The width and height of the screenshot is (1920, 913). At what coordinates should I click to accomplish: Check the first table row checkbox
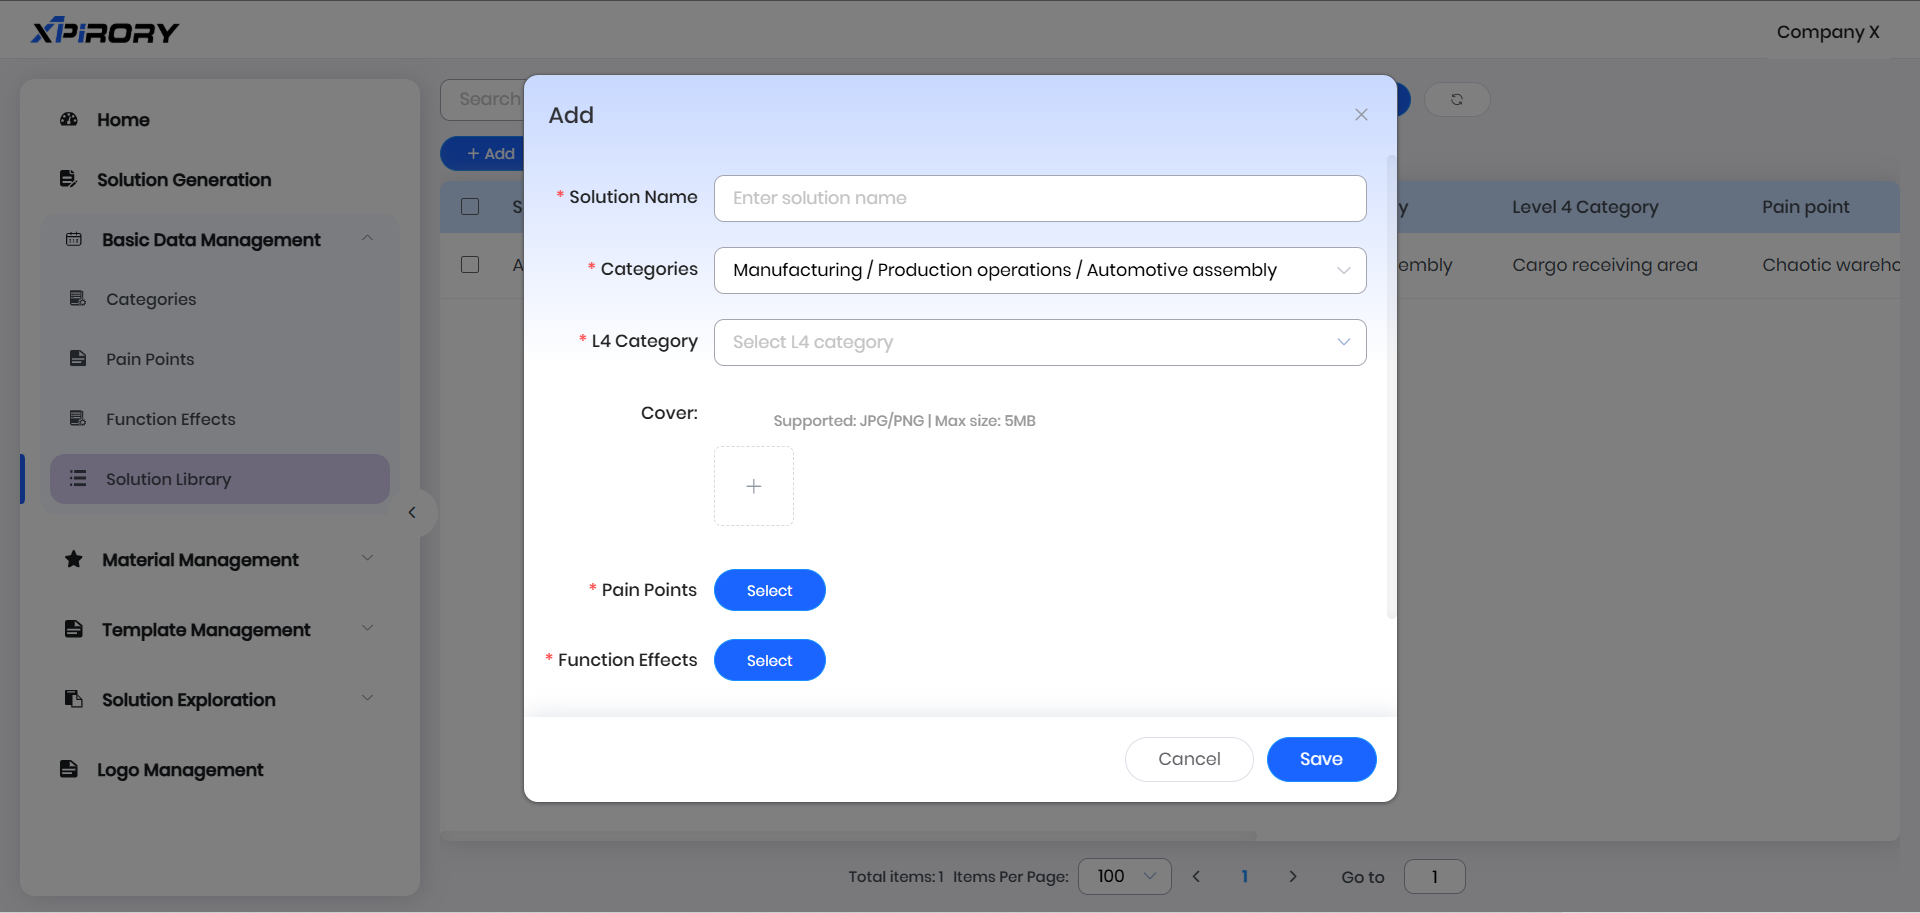470,265
